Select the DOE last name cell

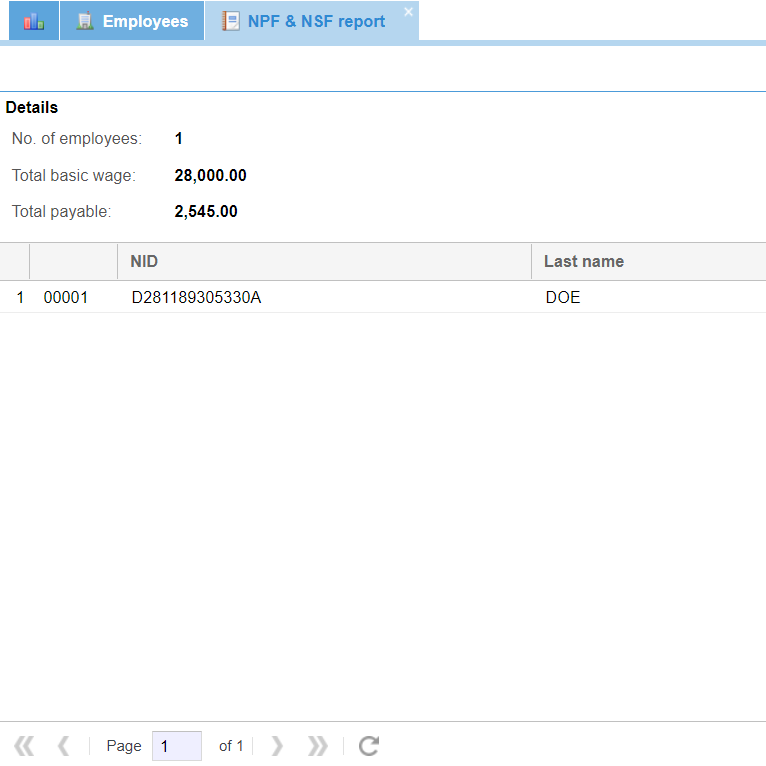[x=563, y=298]
